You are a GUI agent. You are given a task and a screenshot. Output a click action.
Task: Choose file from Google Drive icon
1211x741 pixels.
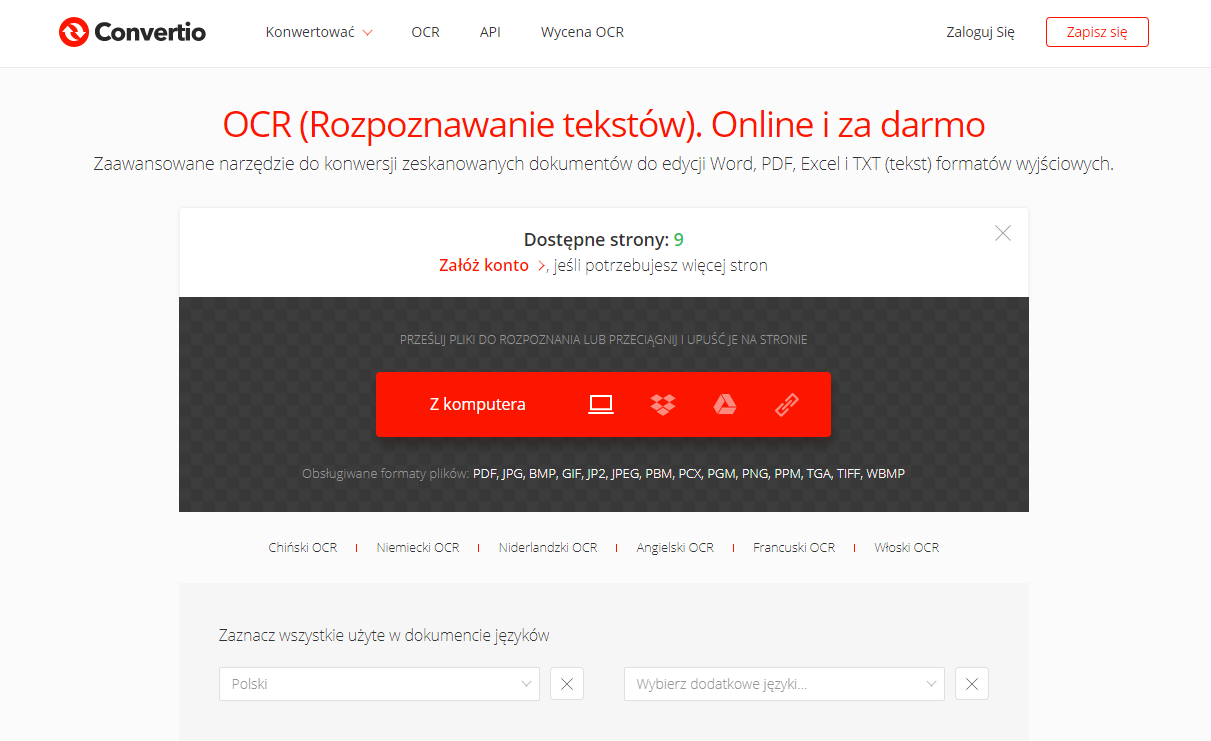pyautogui.click(x=725, y=404)
